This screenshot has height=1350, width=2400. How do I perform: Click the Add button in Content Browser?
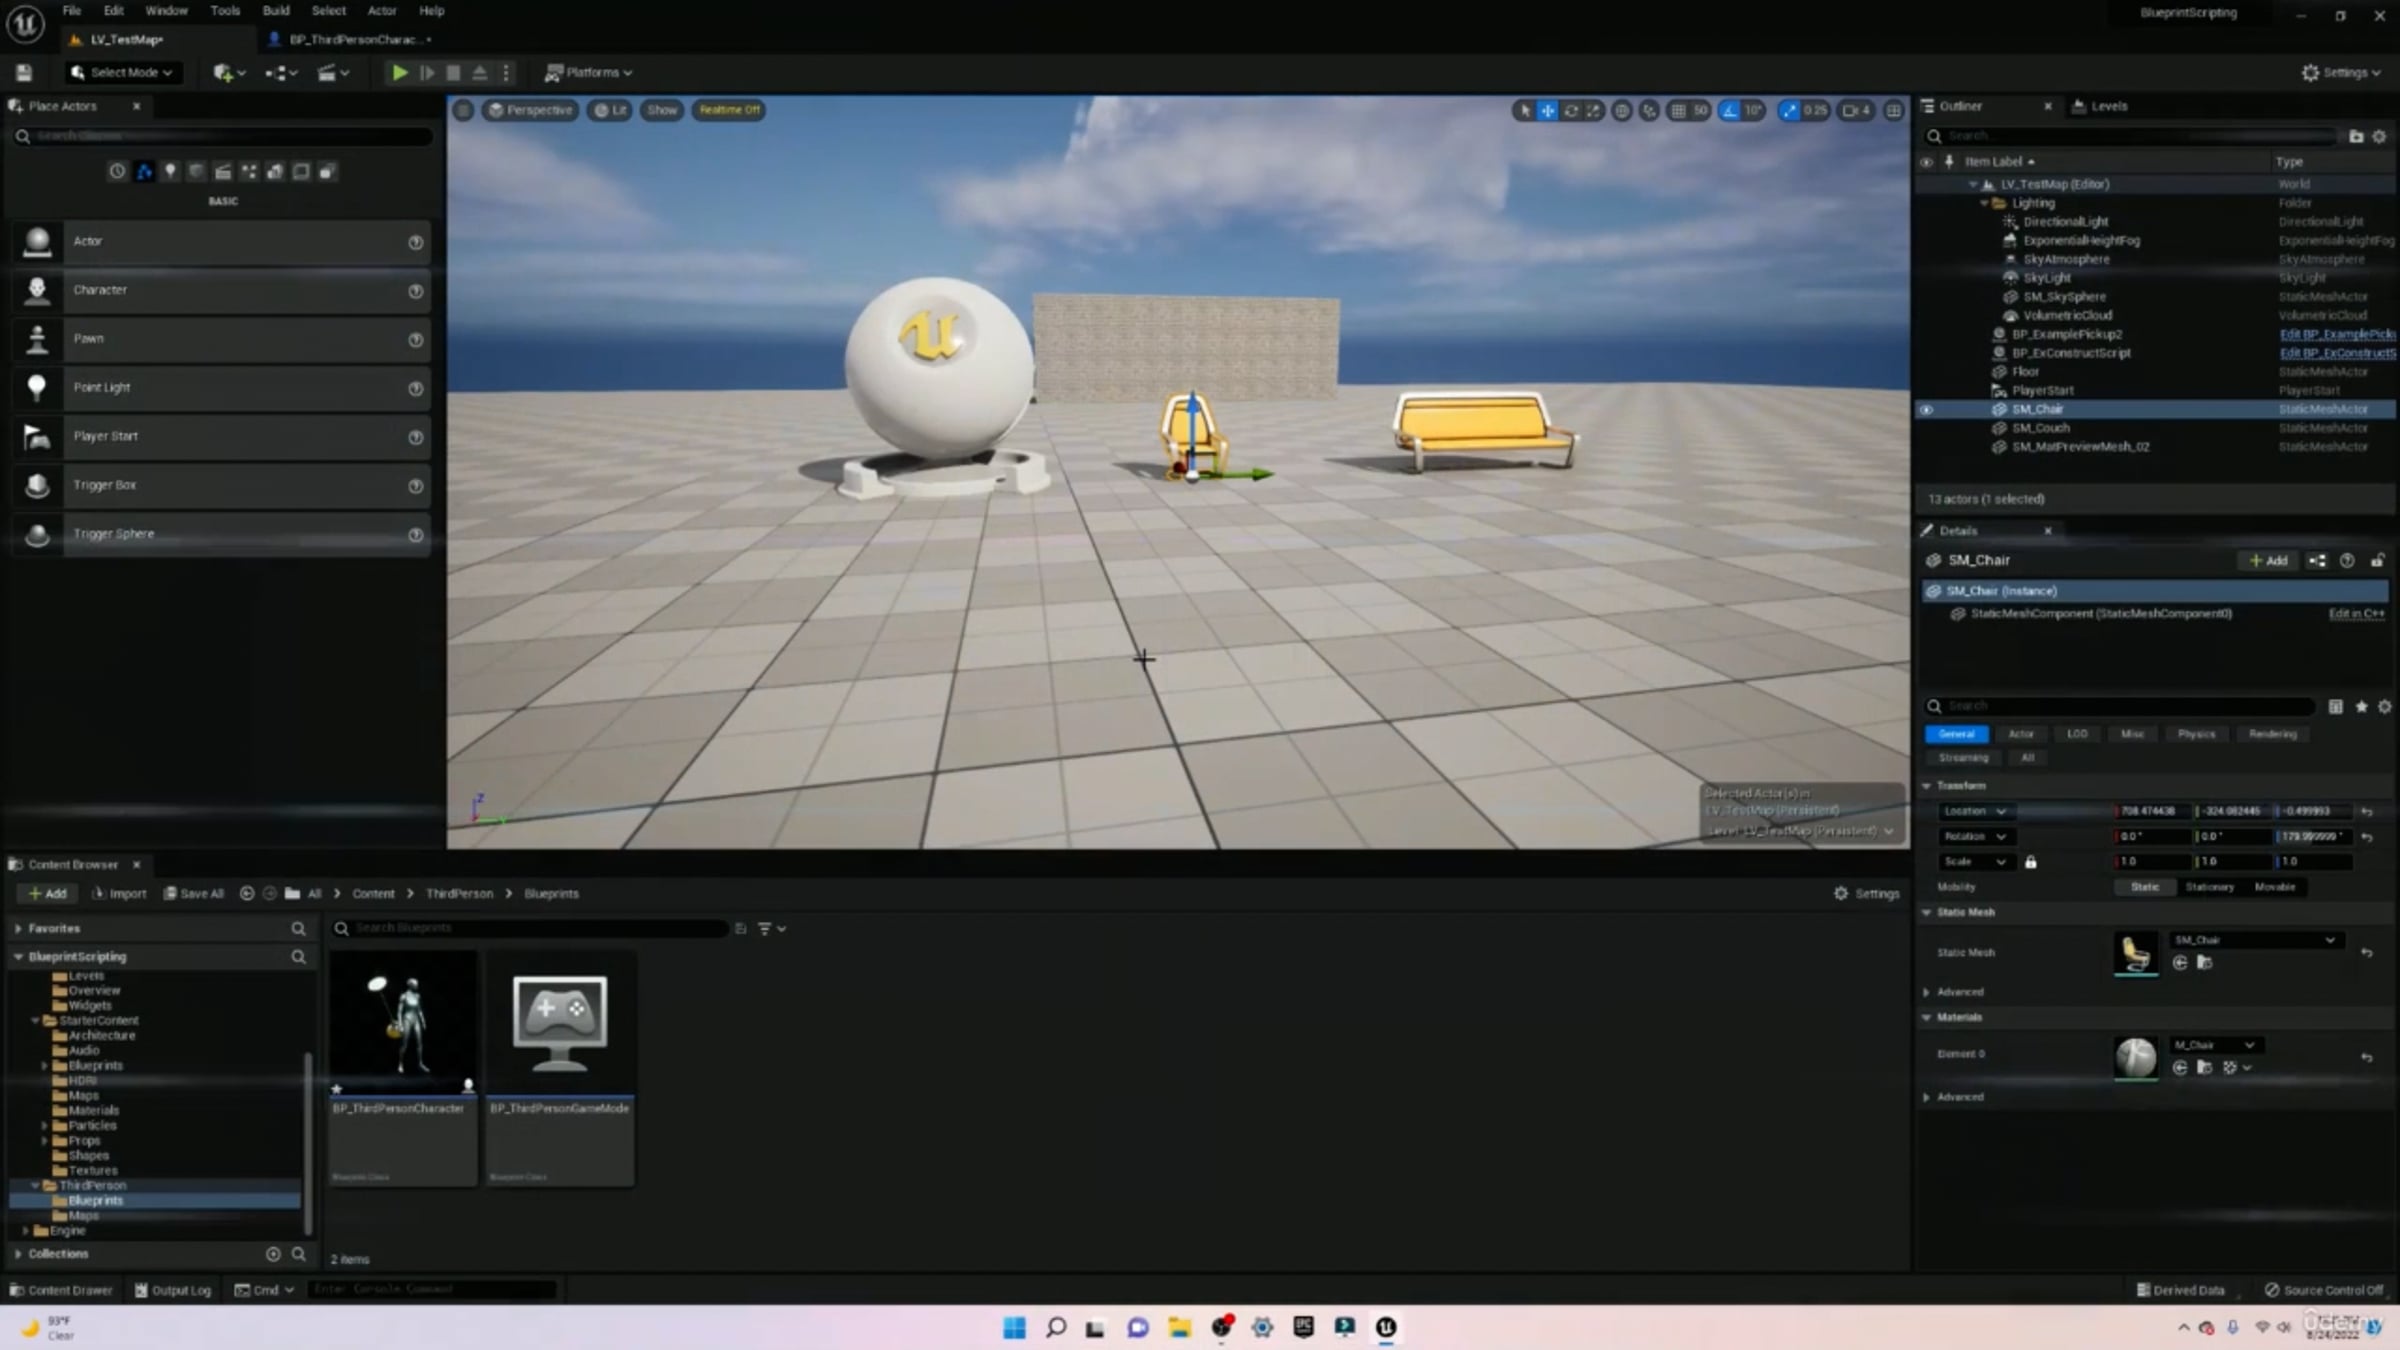click(x=47, y=893)
